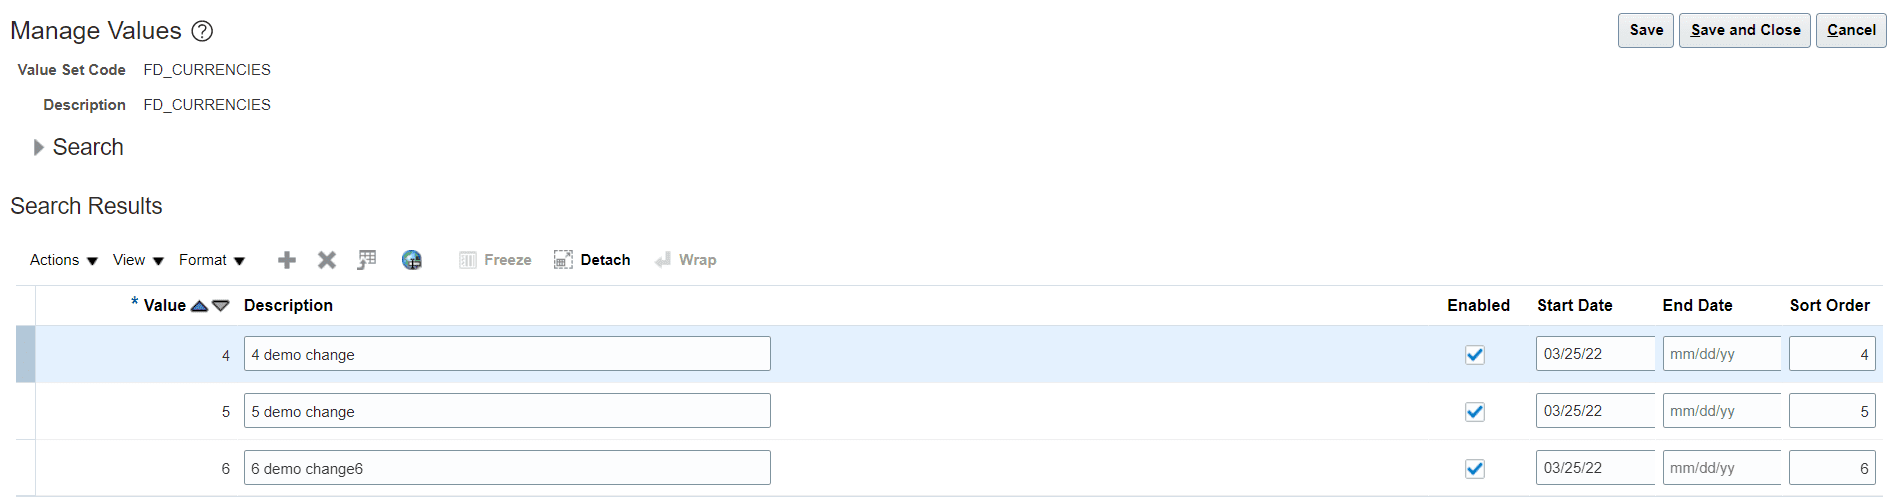
Task: Click End Date field for value 4
Action: click(1722, 354)
